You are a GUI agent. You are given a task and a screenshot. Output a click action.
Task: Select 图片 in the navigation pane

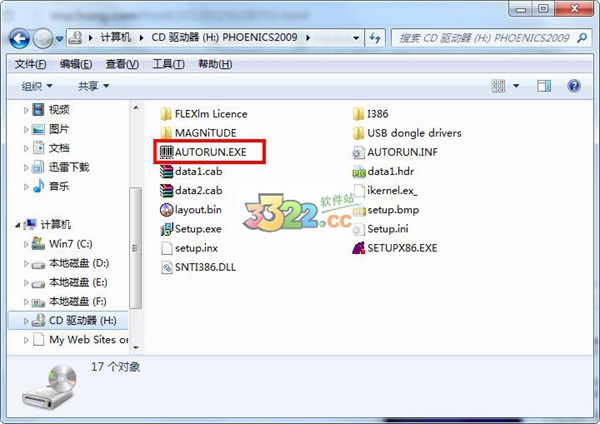click(59, 129)
